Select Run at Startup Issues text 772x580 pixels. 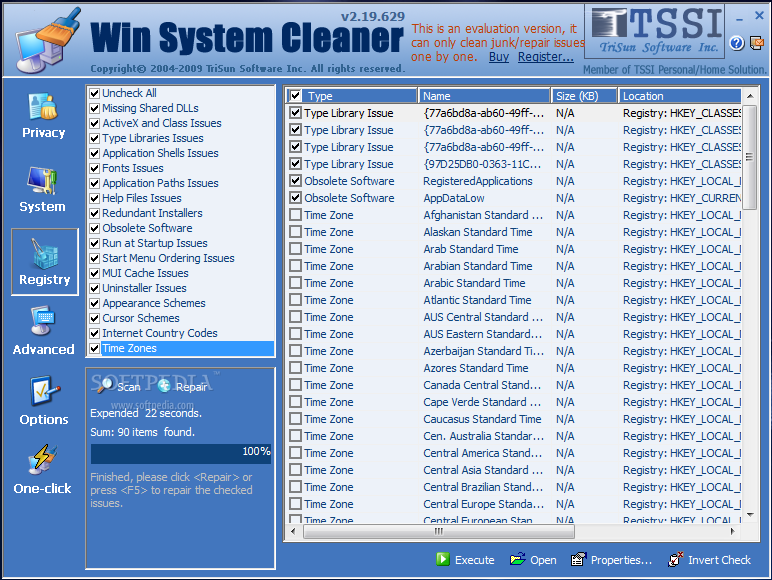coord(155,243)
